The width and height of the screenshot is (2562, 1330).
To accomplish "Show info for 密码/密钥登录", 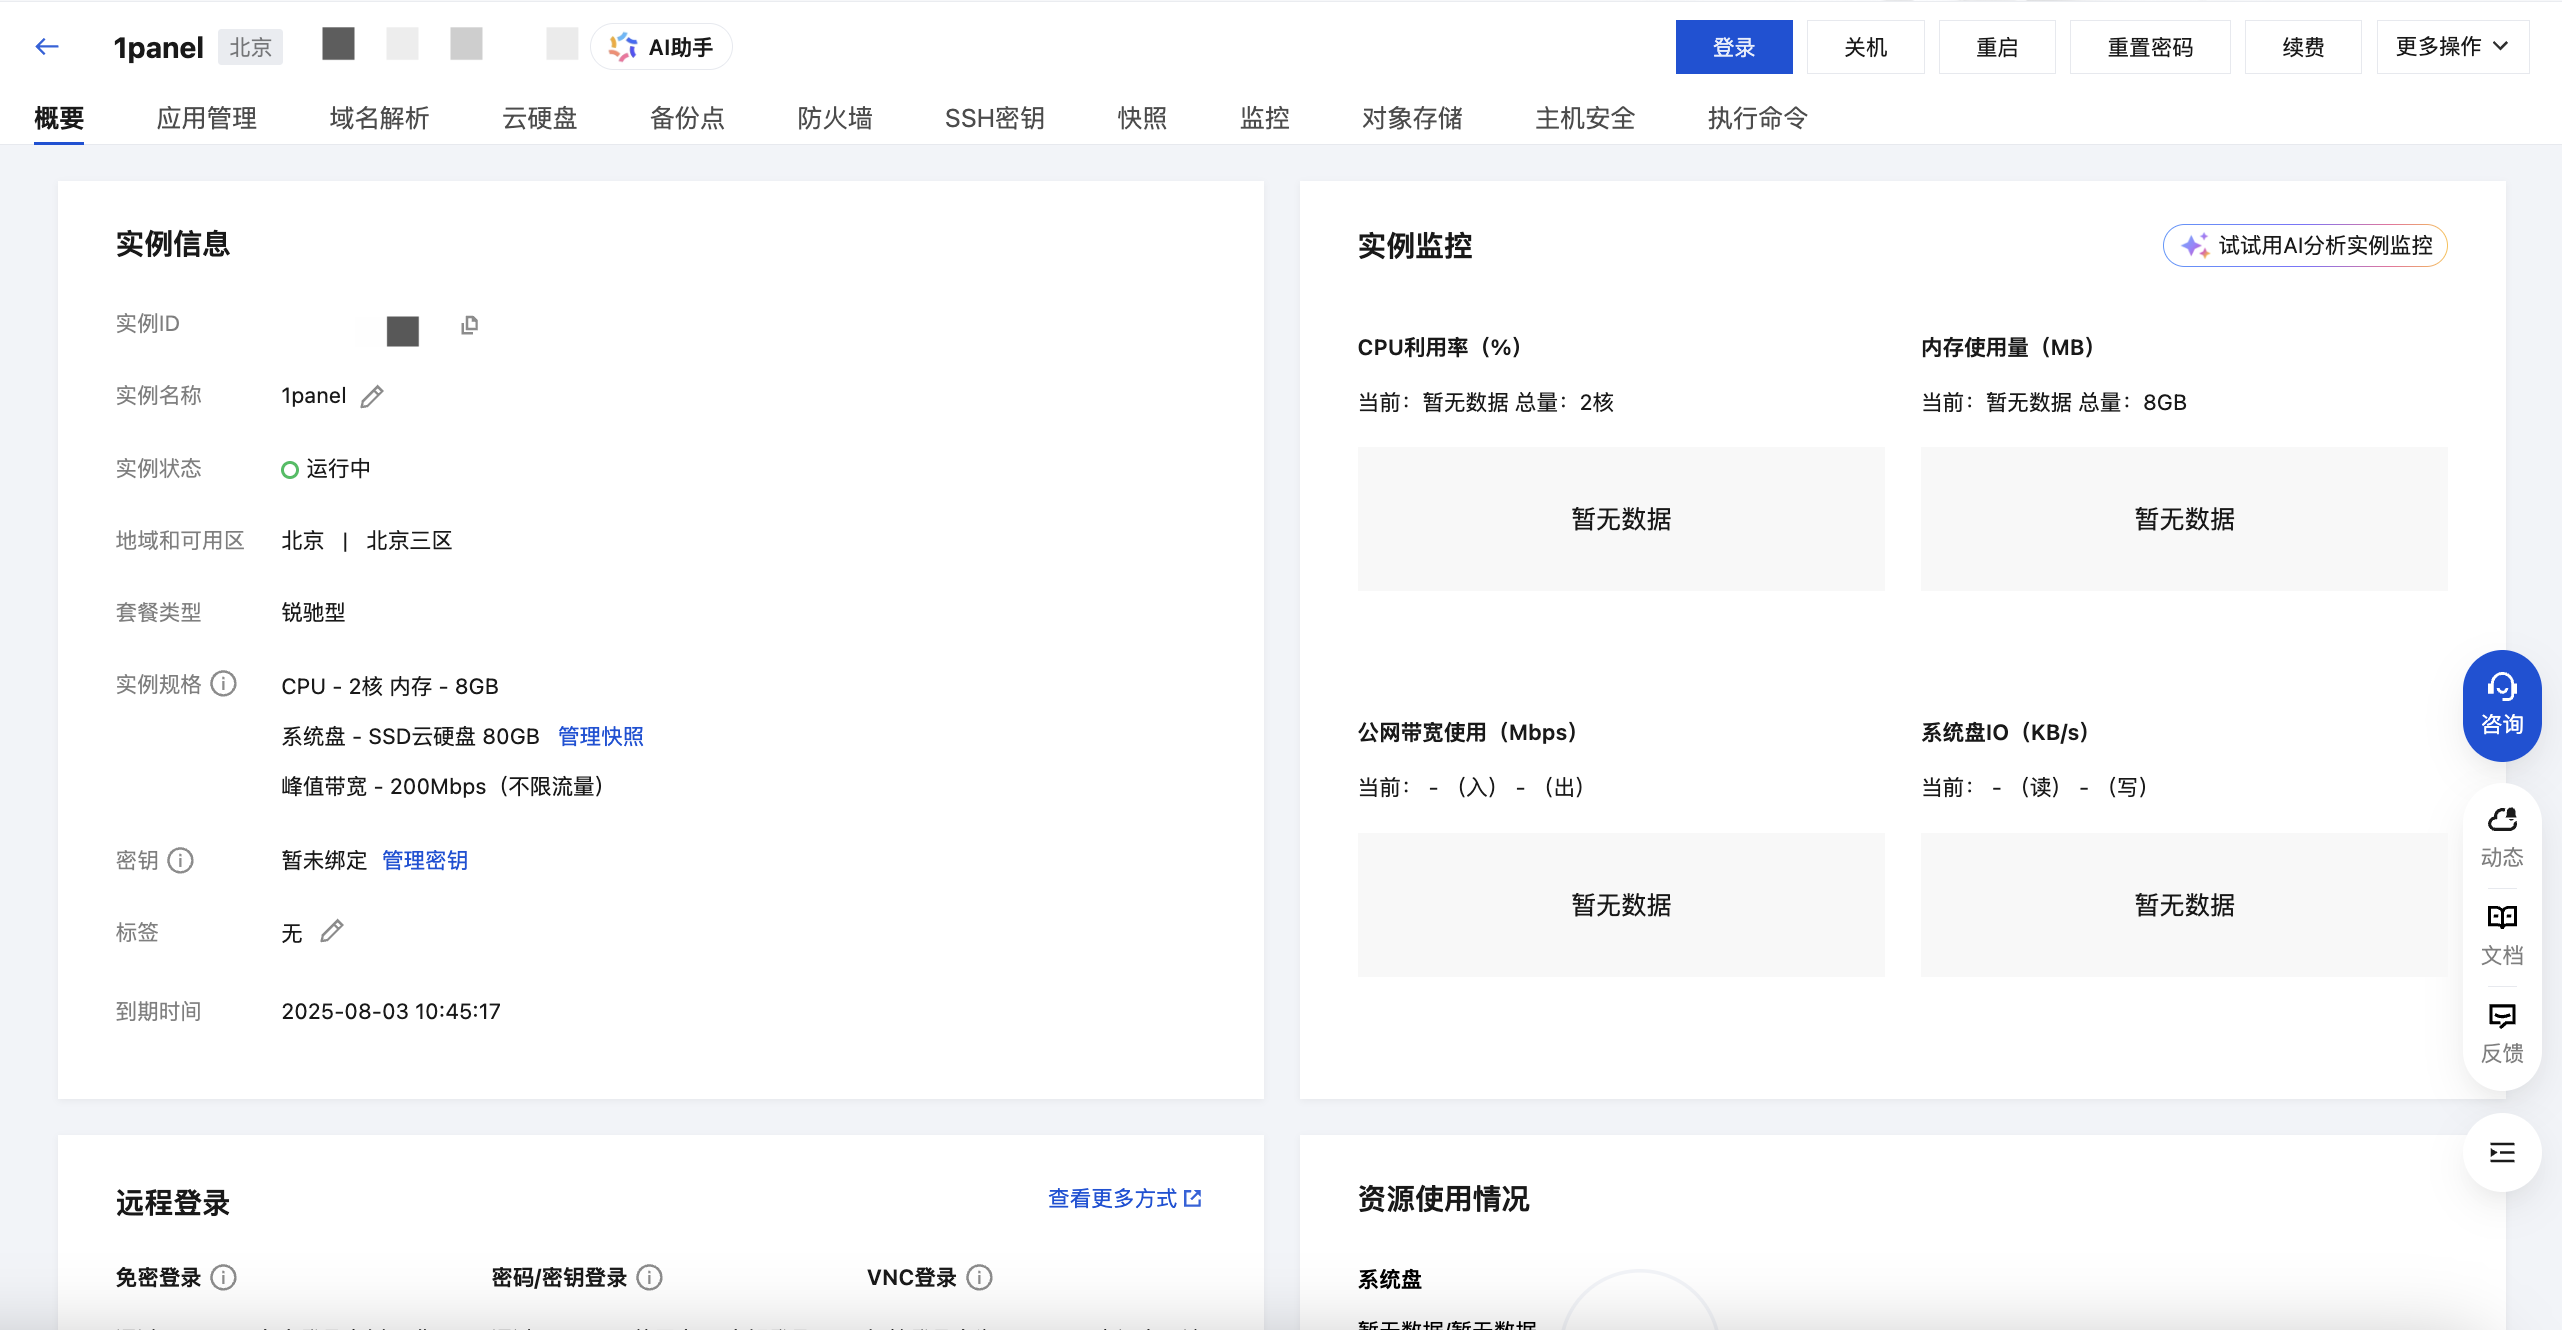I will [x=650, y=1278].
